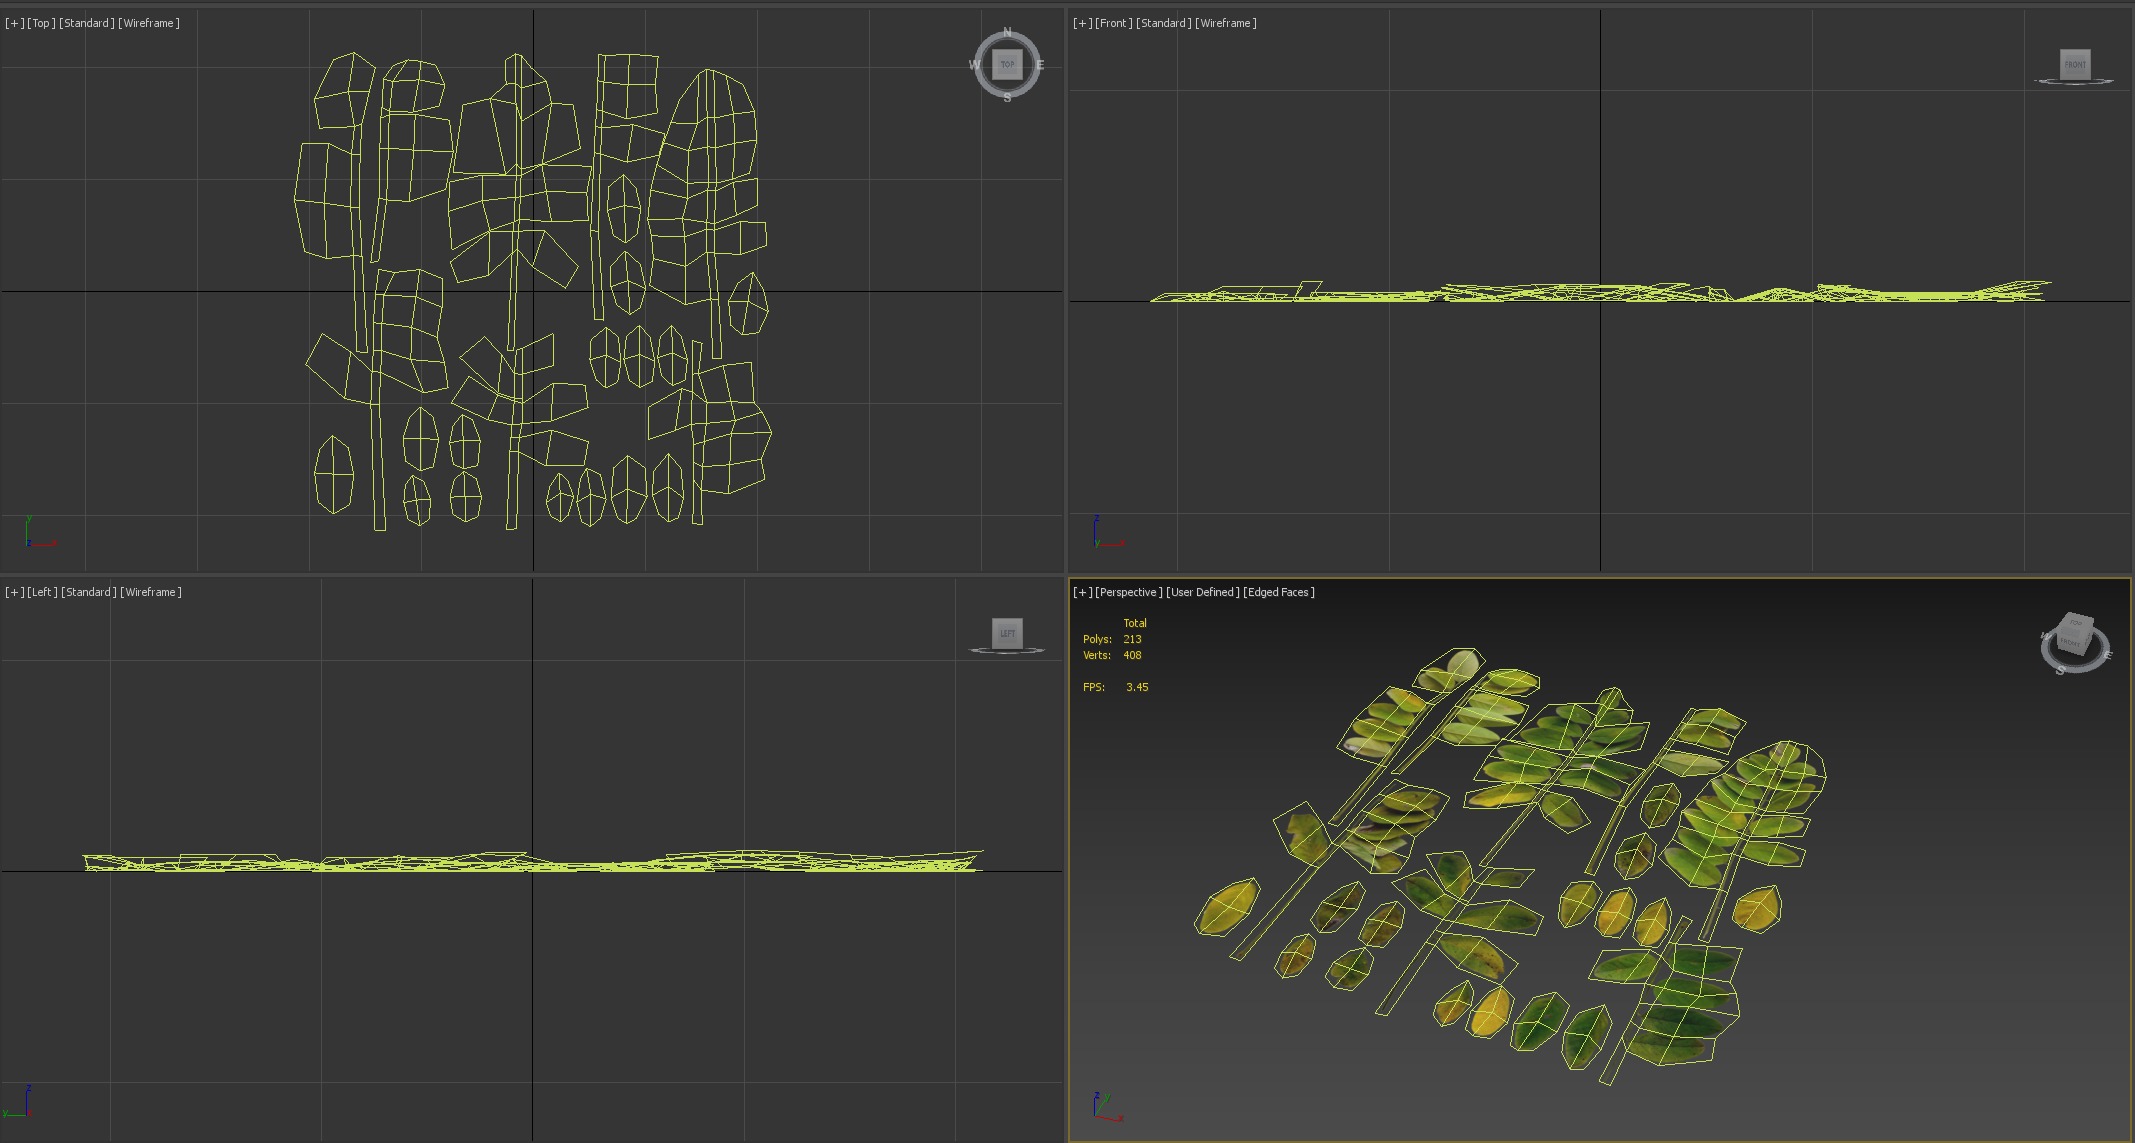Click the [Edged Faces] shading label

(x=1278, y=592)
